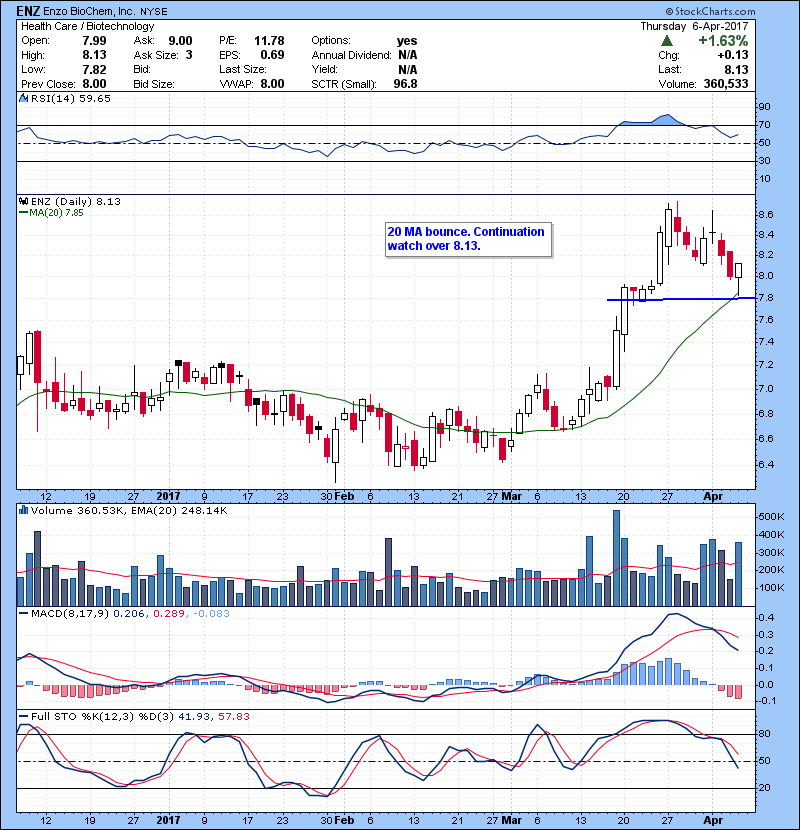Viewport: 800px width, 830px height.
Task: Click the Open value 7.99
Action: tap(94, 41)
